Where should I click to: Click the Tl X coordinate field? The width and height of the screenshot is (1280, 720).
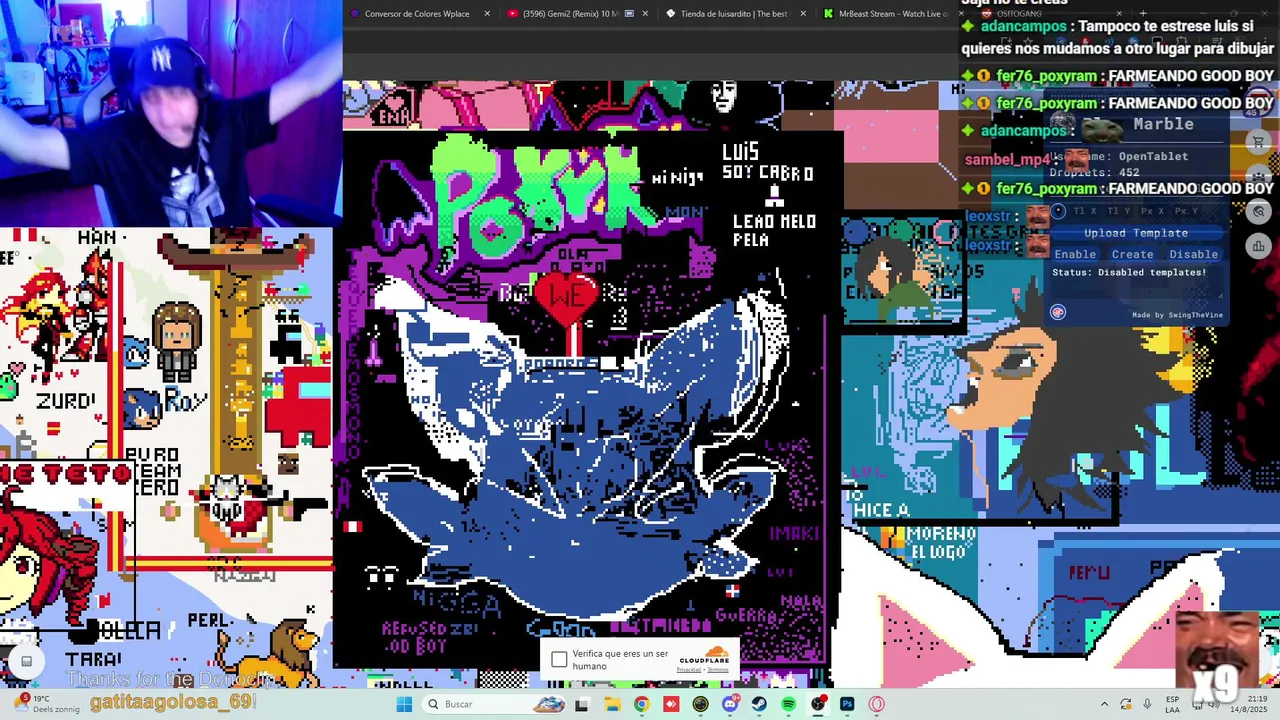[1085, 211]
